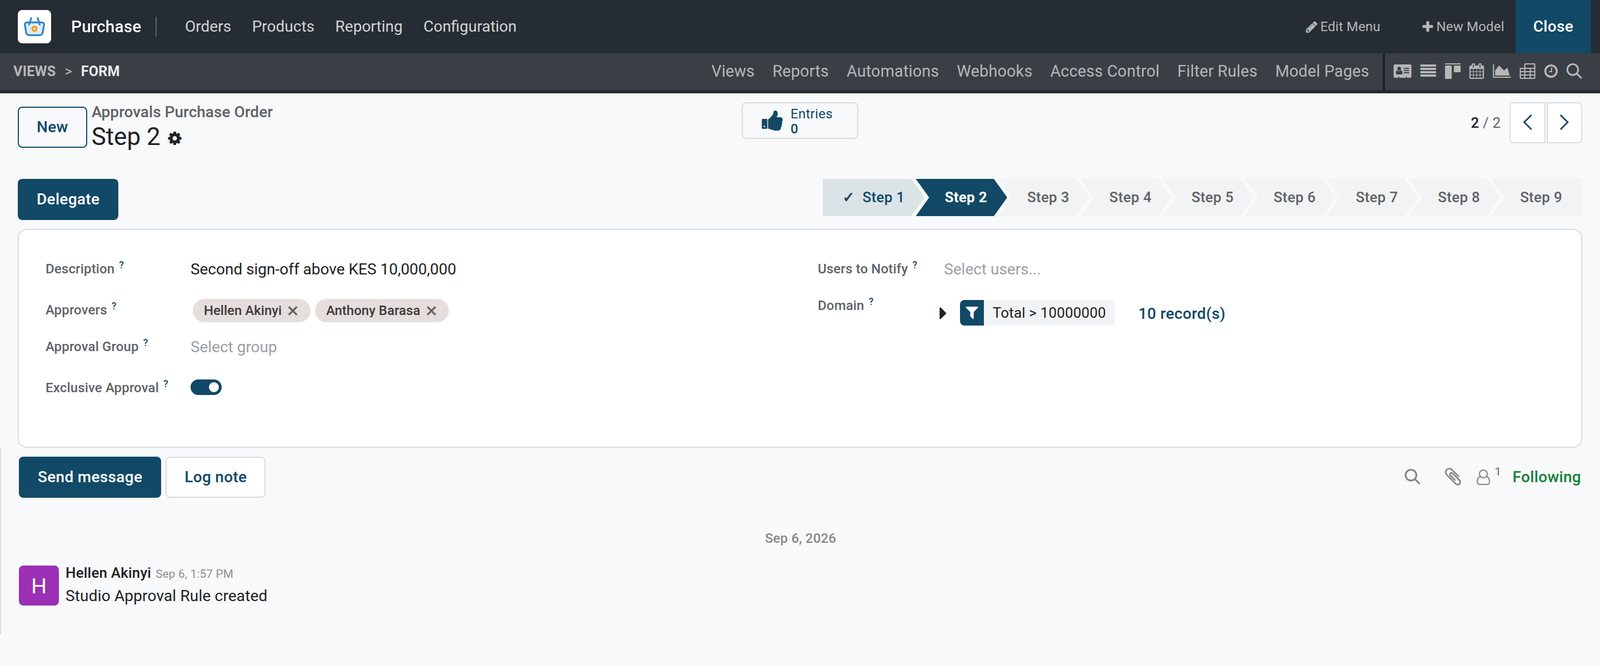Switch to the Form view icon
The height and width of the screenshot is (666, 1600).
[x=1403, y=71]
